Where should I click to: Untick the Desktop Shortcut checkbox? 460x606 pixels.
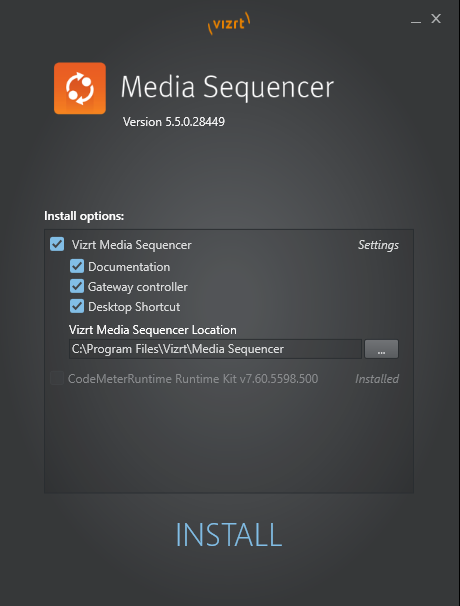click(77, 306)
